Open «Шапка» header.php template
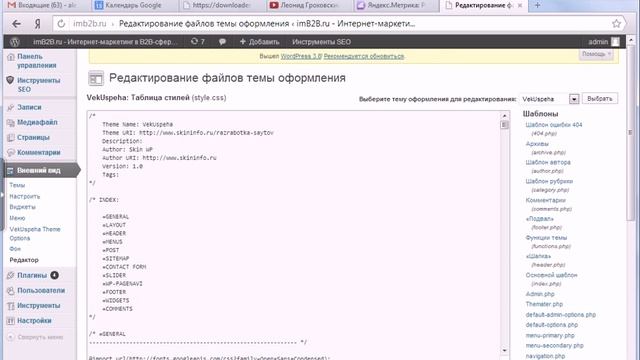The height and width of the screenshot is (360, 640). point(538,256)
